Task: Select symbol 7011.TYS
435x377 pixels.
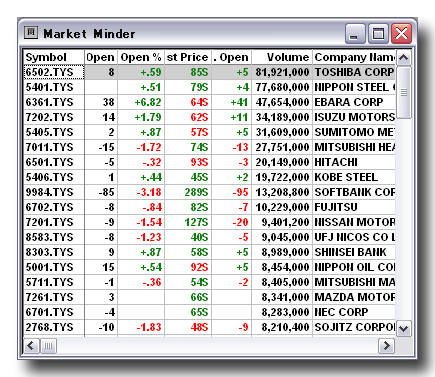Action: pyautogui.click(x=49, y=147)
